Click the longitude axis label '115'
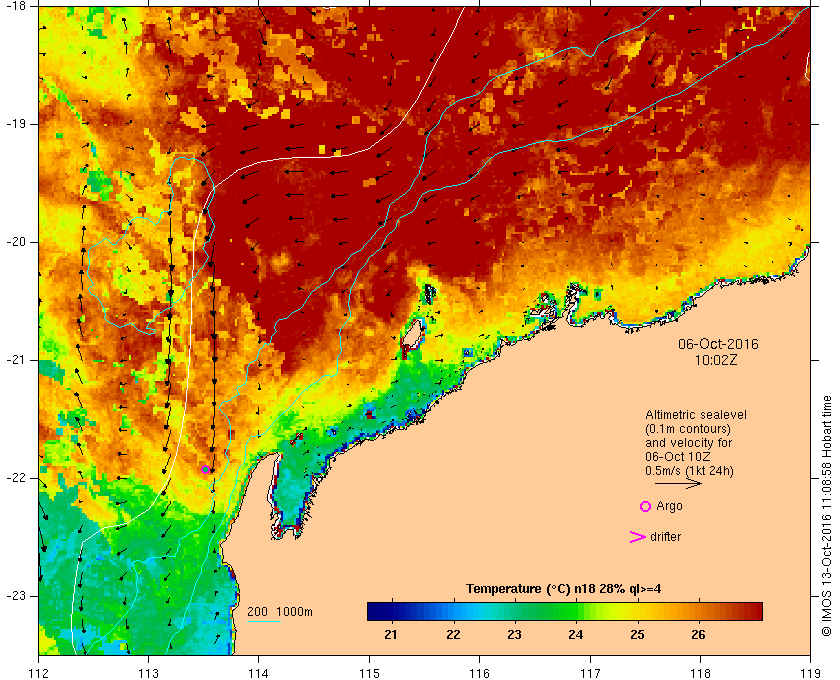 click(369, 673)
